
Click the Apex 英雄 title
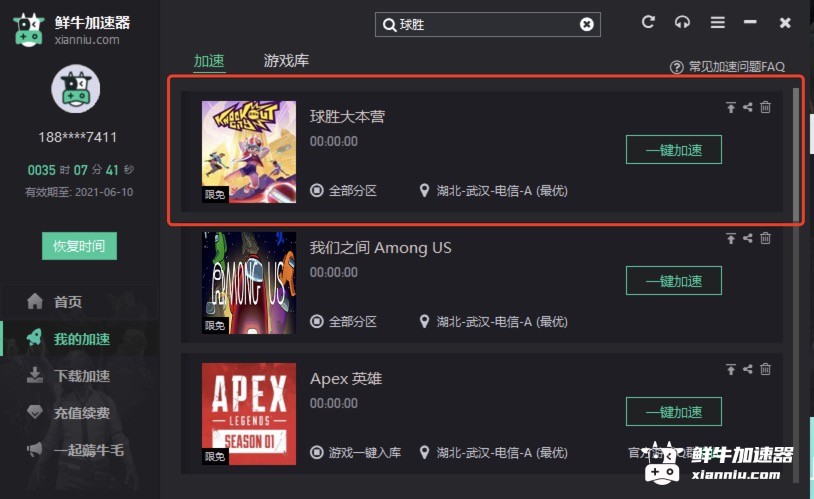[346, 379]
